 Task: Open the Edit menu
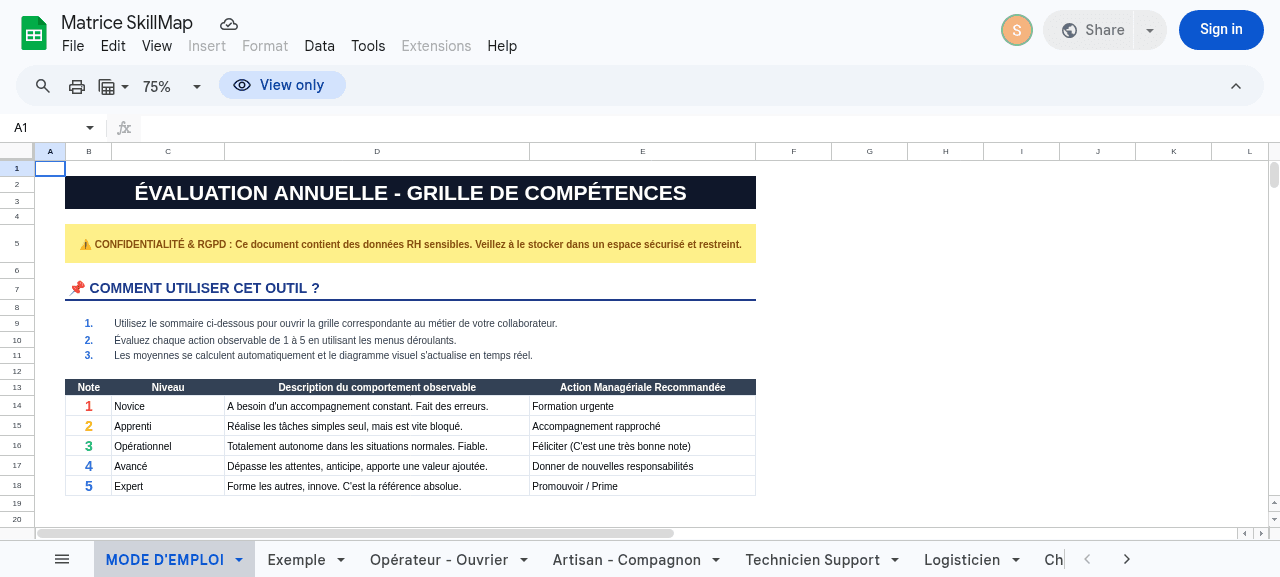(x=113, y=46)
